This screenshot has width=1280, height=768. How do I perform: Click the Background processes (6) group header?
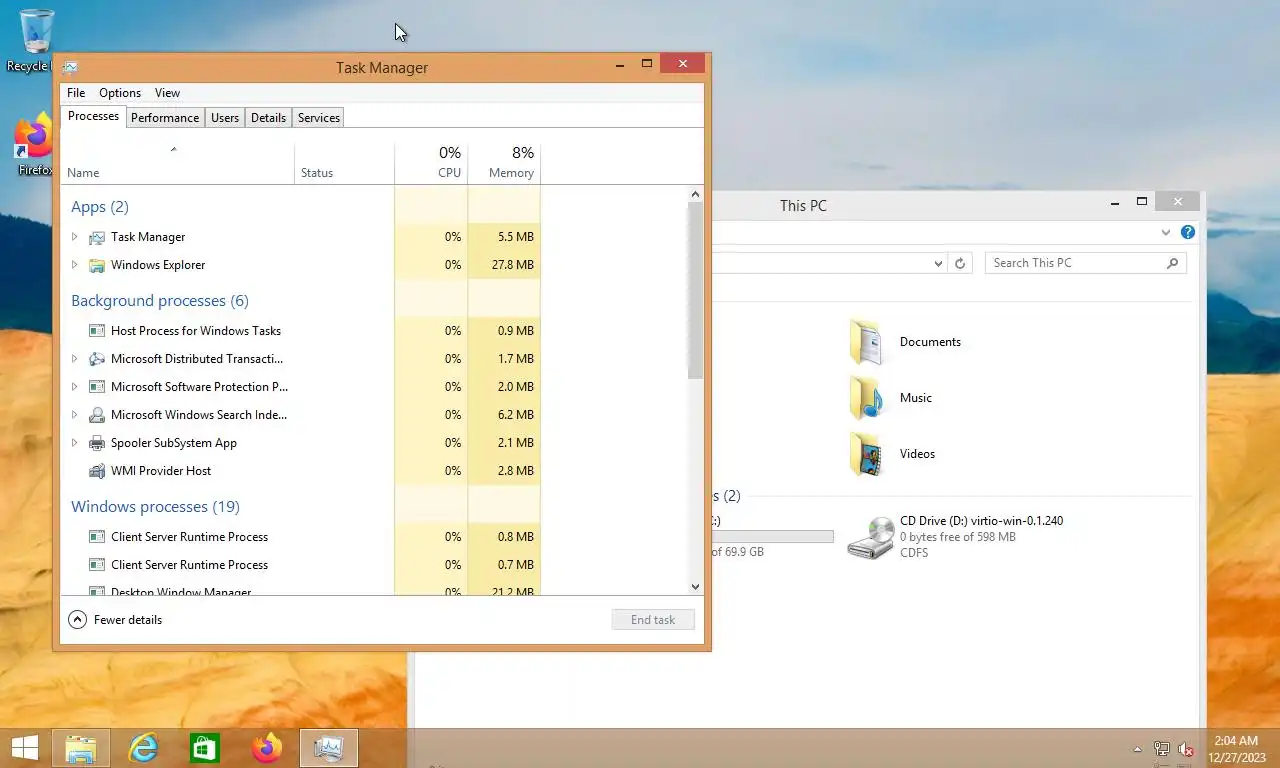click(160, 301)
